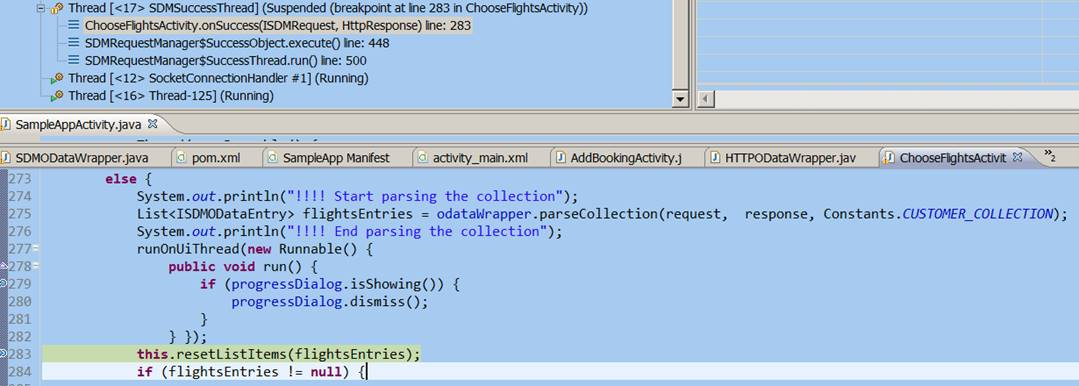Click the Java icon on HTTPODataWrapper.jav tab
The height and width of the screenshot is (386, 1079).
pyautogui.click(x=716, y=158)
